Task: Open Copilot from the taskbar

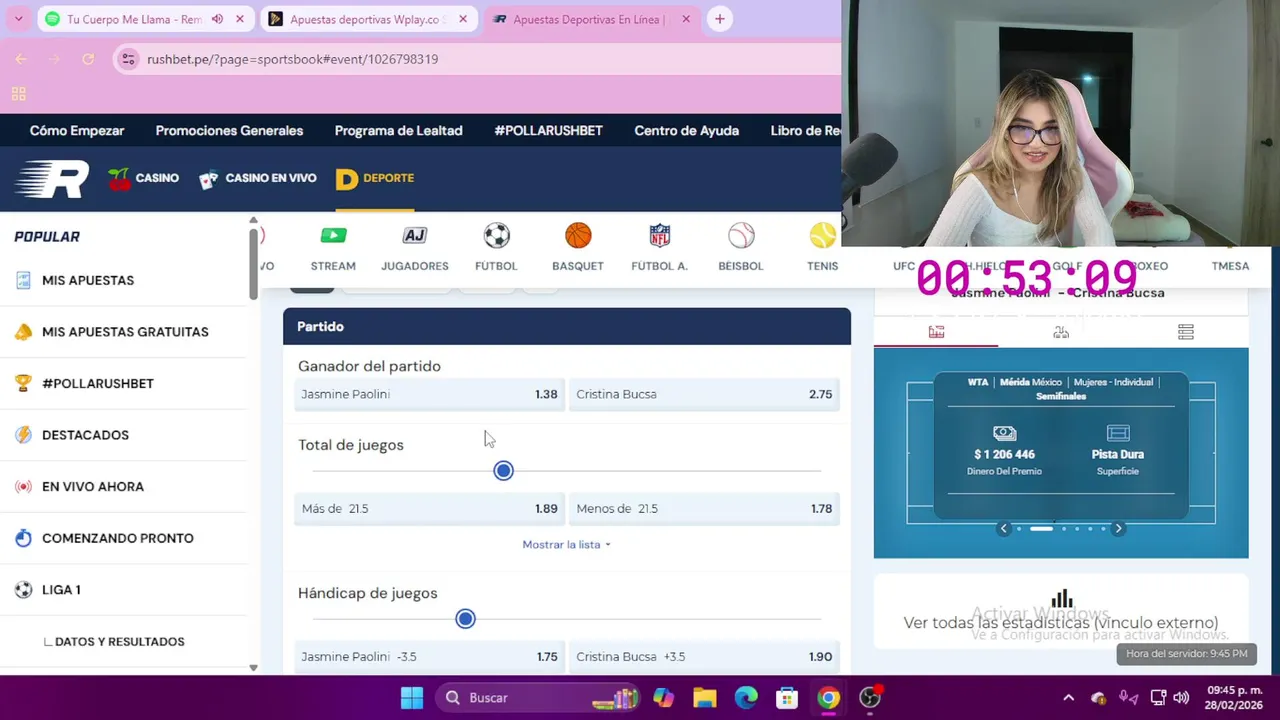Action: coord(664,698)
